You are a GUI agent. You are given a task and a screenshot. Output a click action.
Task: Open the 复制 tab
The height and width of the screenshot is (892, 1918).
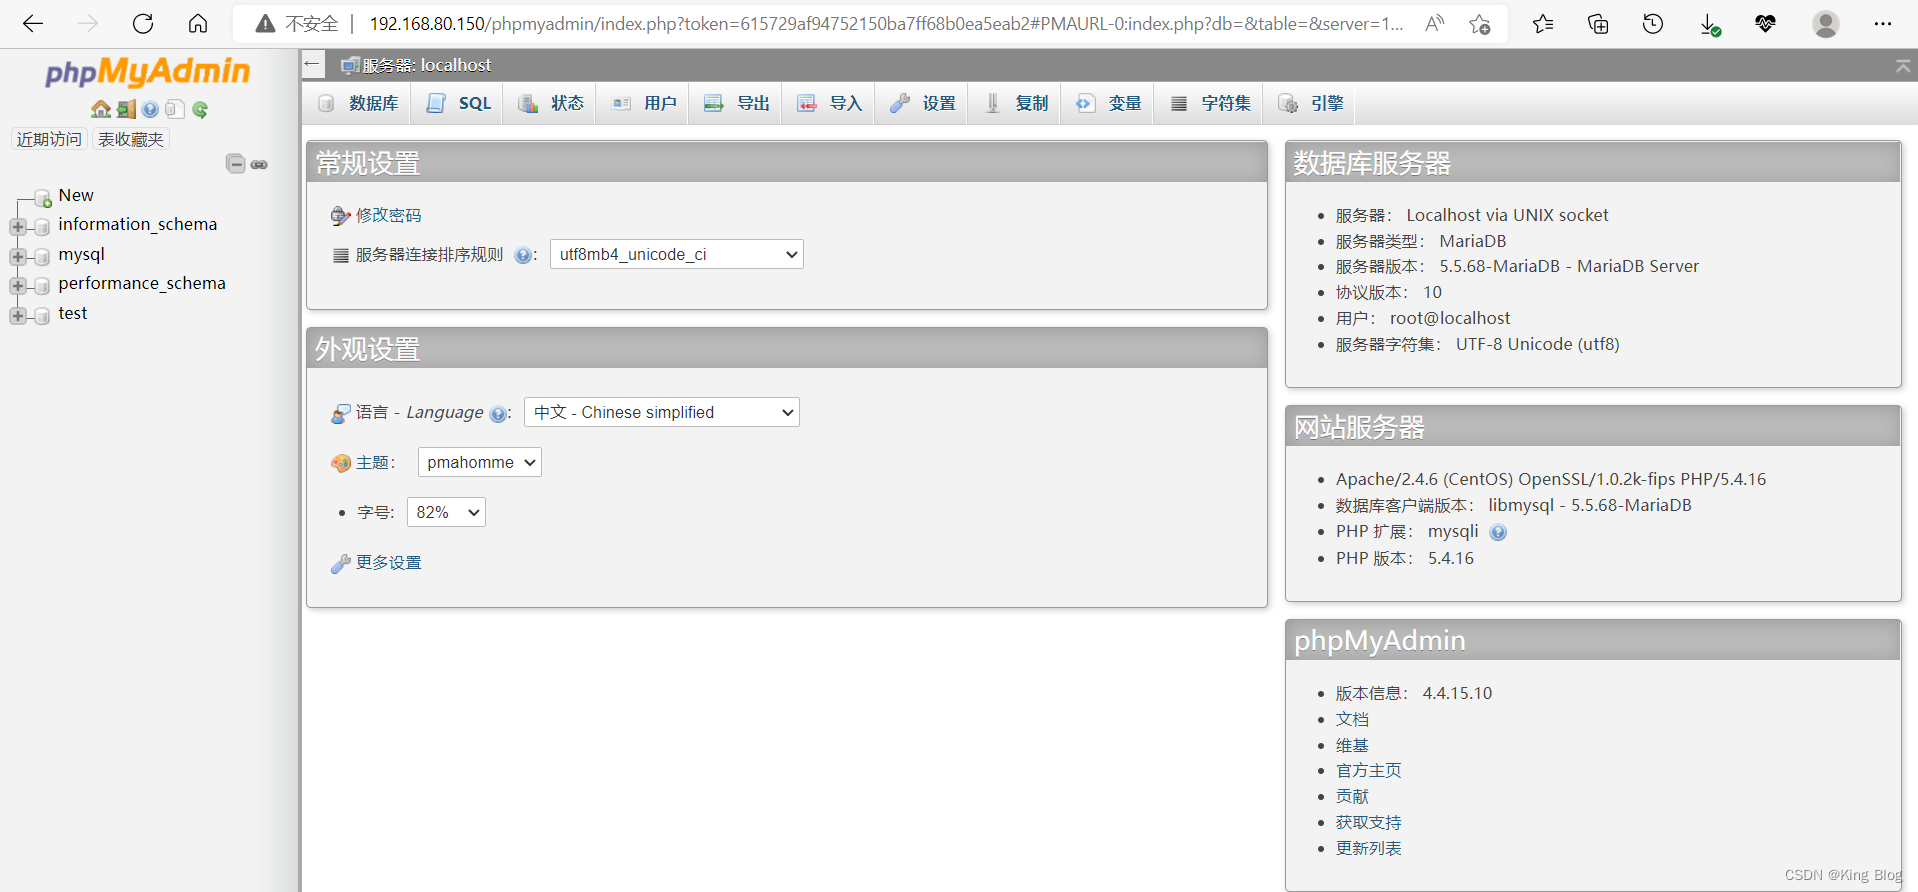tap(1015, 103)
